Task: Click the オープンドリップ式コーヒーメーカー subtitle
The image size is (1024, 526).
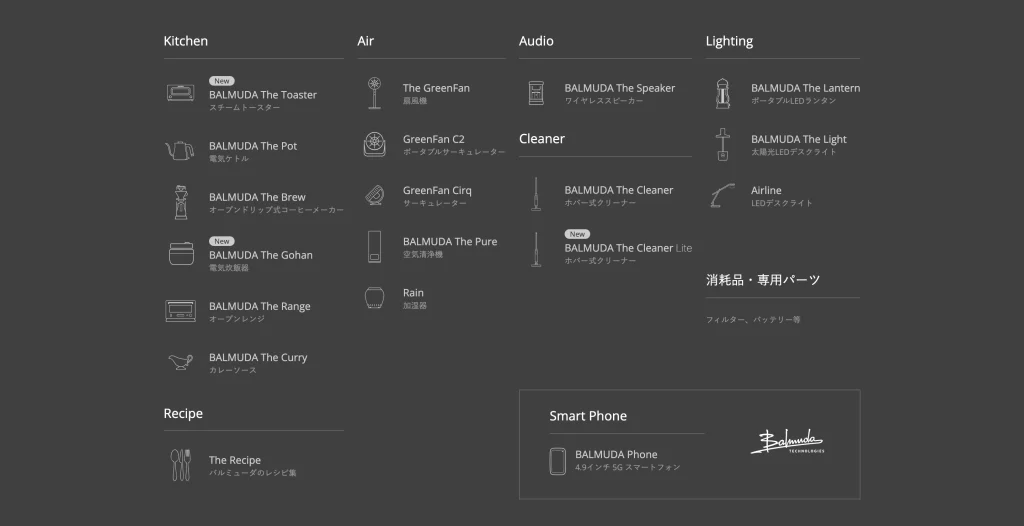Action: point(276,210)
